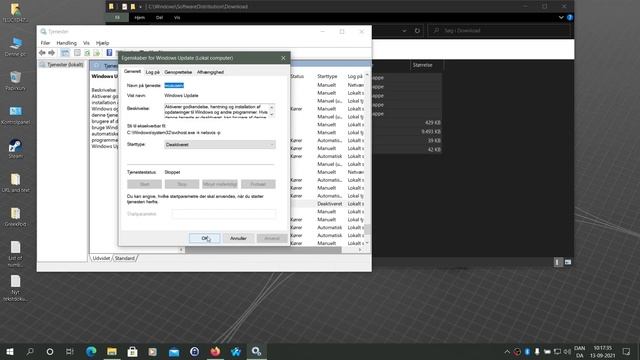Sort services by the Starttype column
This screenshot has width=640, height=360.
tap(327, 76)
